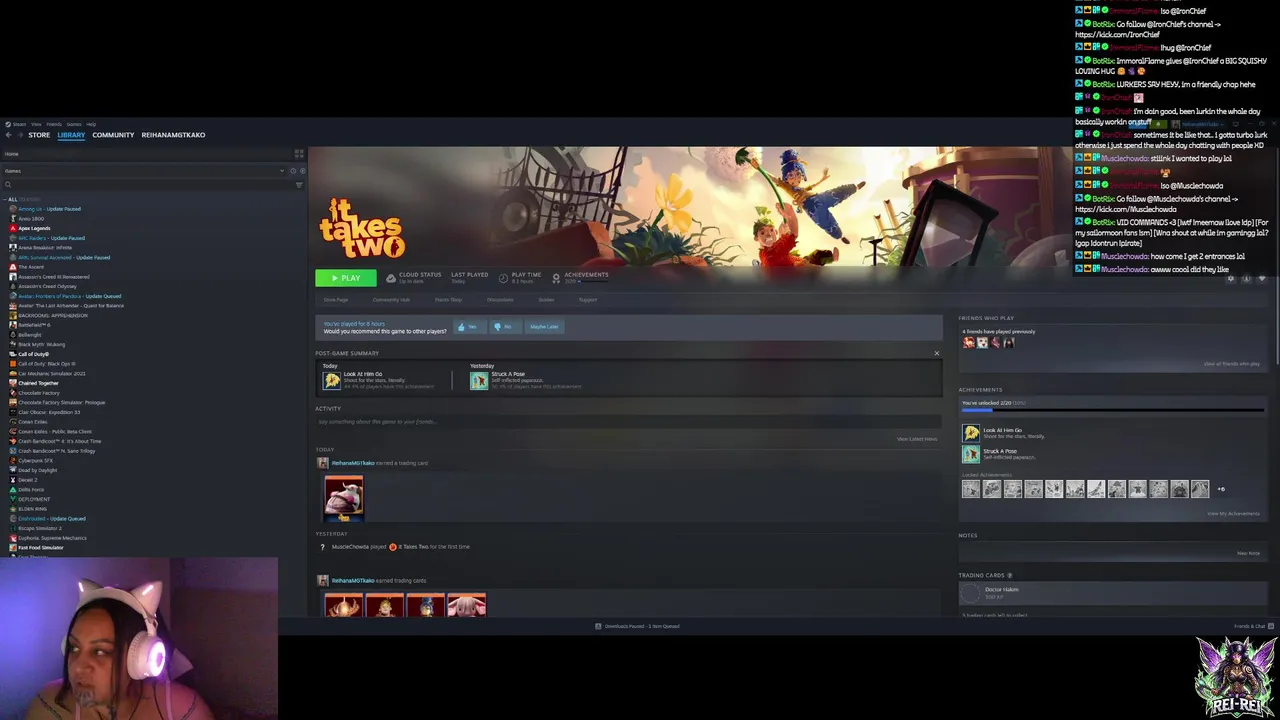Open the Store Page link
Viewport: 1280px width, 720px height.
(336, 300)
